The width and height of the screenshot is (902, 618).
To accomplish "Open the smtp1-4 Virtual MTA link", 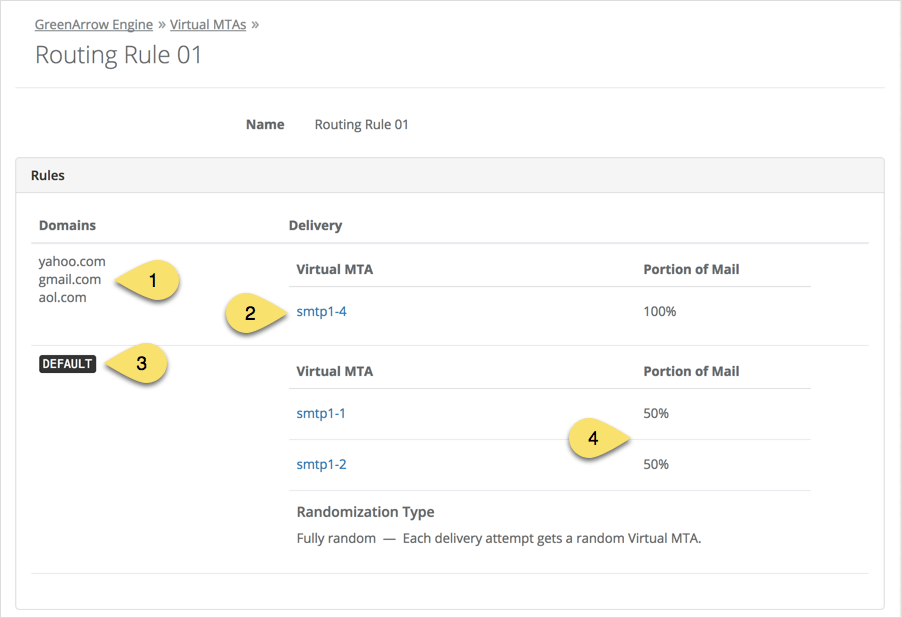I will 321,311.
